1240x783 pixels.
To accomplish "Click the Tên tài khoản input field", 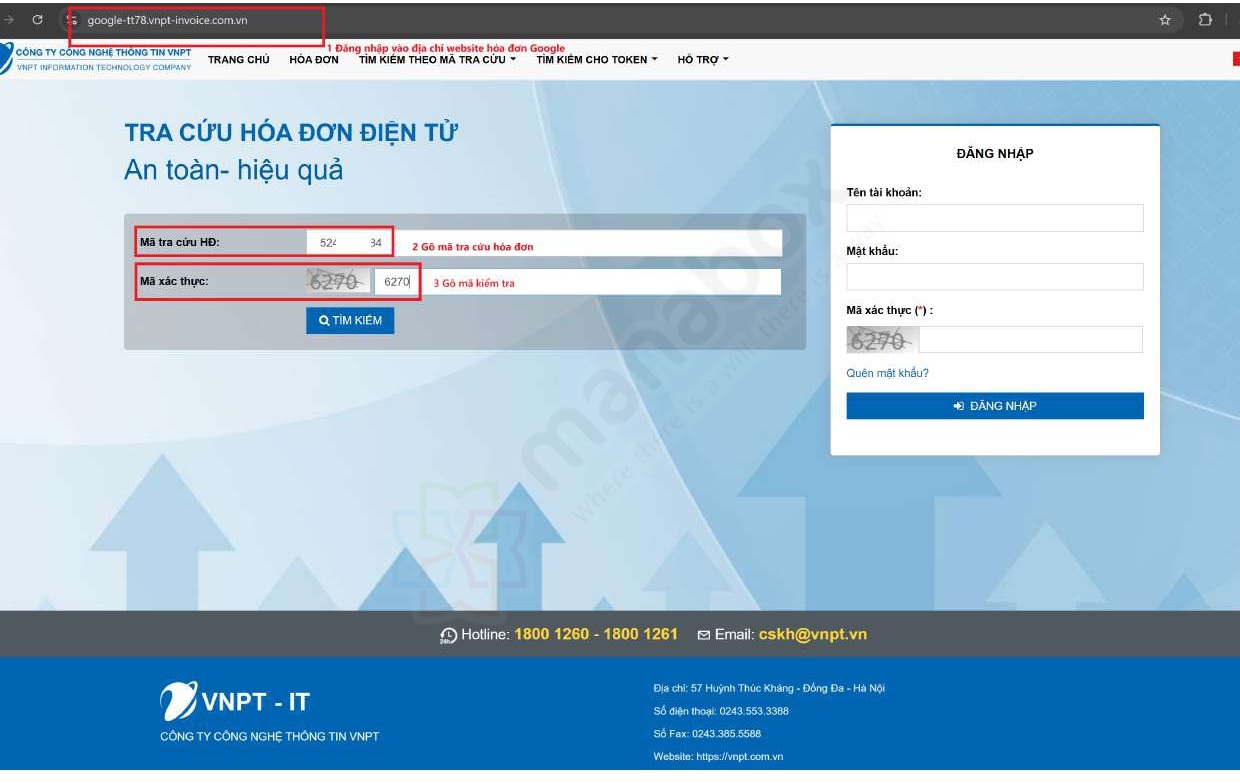I will pos(995,218).
